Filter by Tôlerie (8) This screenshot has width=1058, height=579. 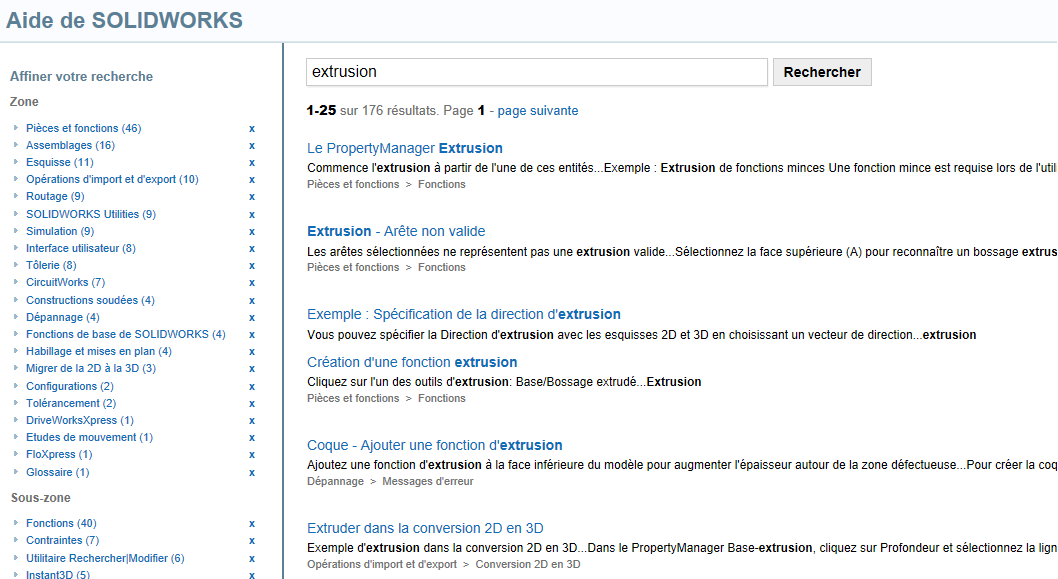click(x=51, y=265)
